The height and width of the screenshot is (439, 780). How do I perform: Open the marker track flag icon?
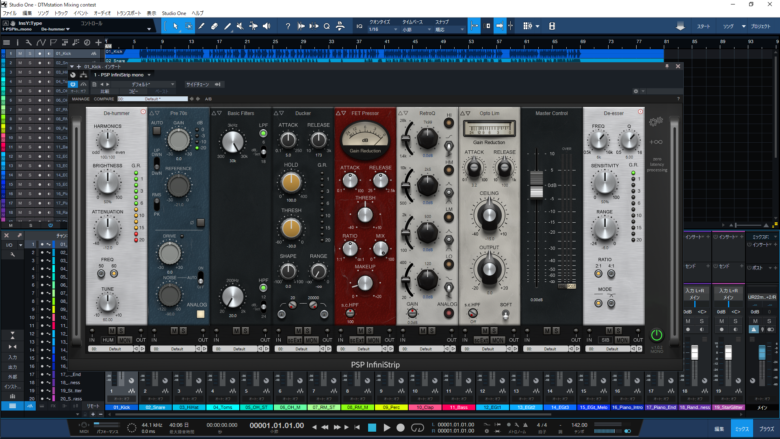[x=53, y=43]
